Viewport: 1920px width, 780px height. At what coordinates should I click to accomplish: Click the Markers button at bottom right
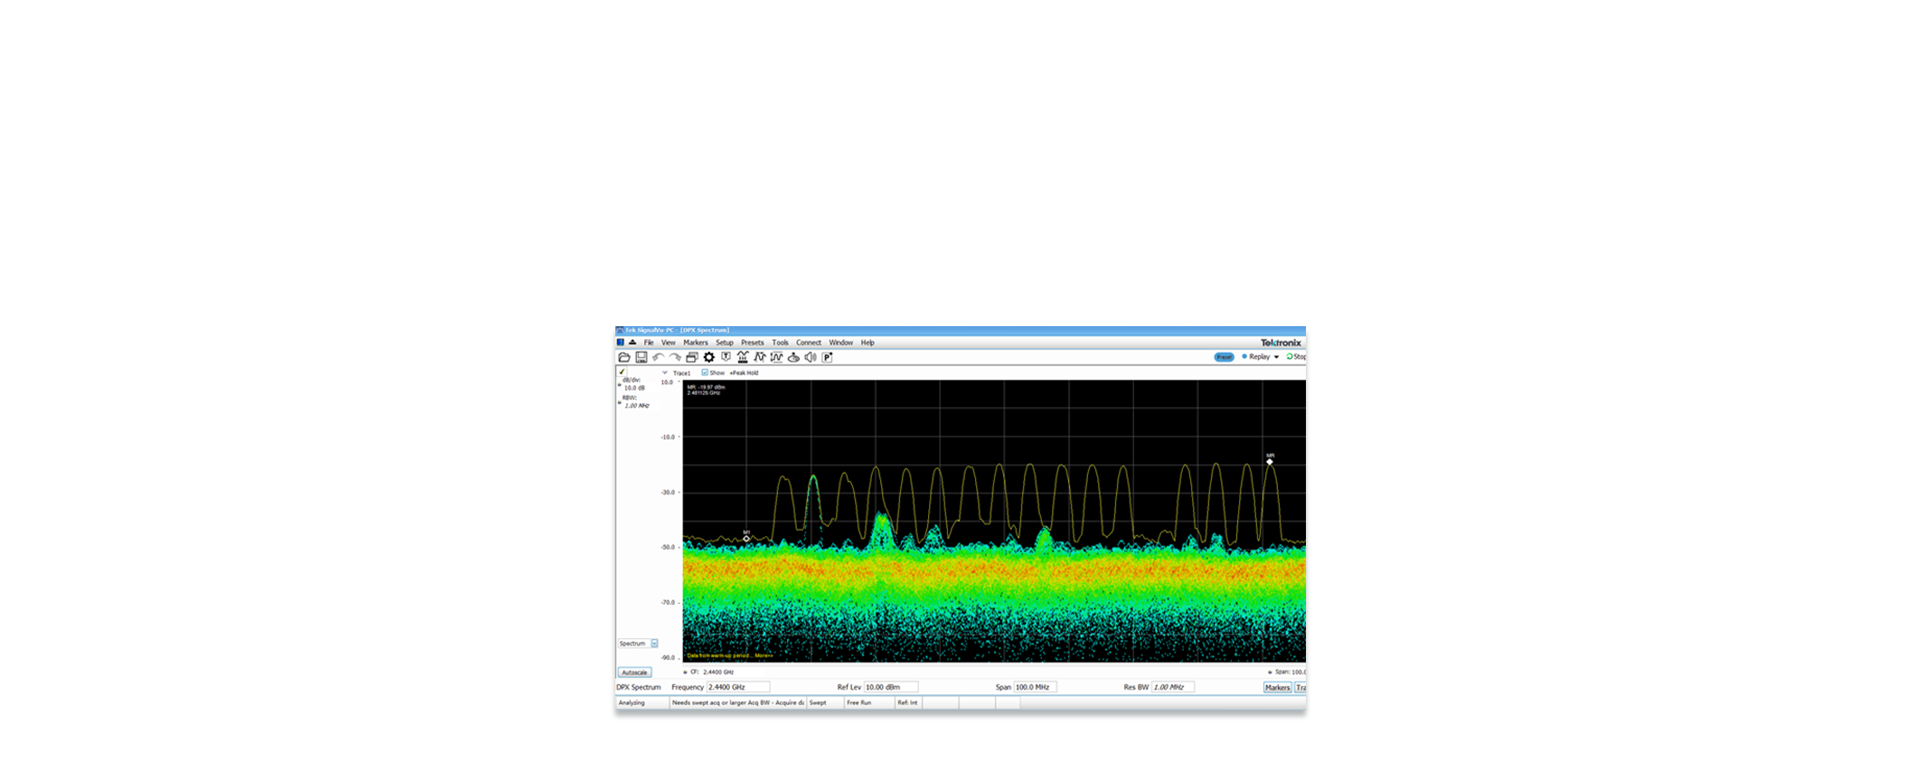(1277, 688)
